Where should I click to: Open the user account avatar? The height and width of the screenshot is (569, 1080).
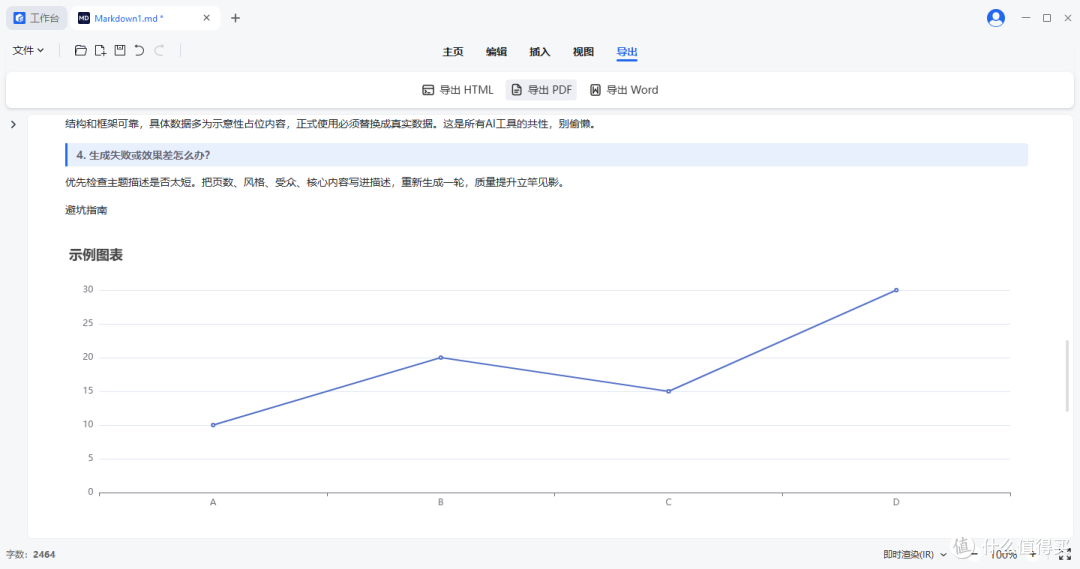coord(995,18)
